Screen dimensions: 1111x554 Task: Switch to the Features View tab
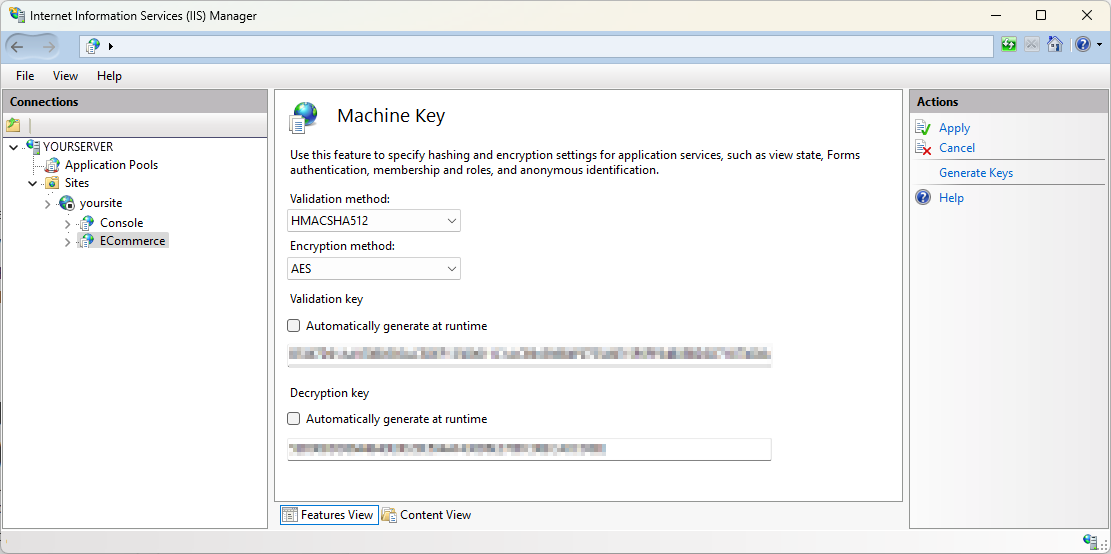click(329, 515)
